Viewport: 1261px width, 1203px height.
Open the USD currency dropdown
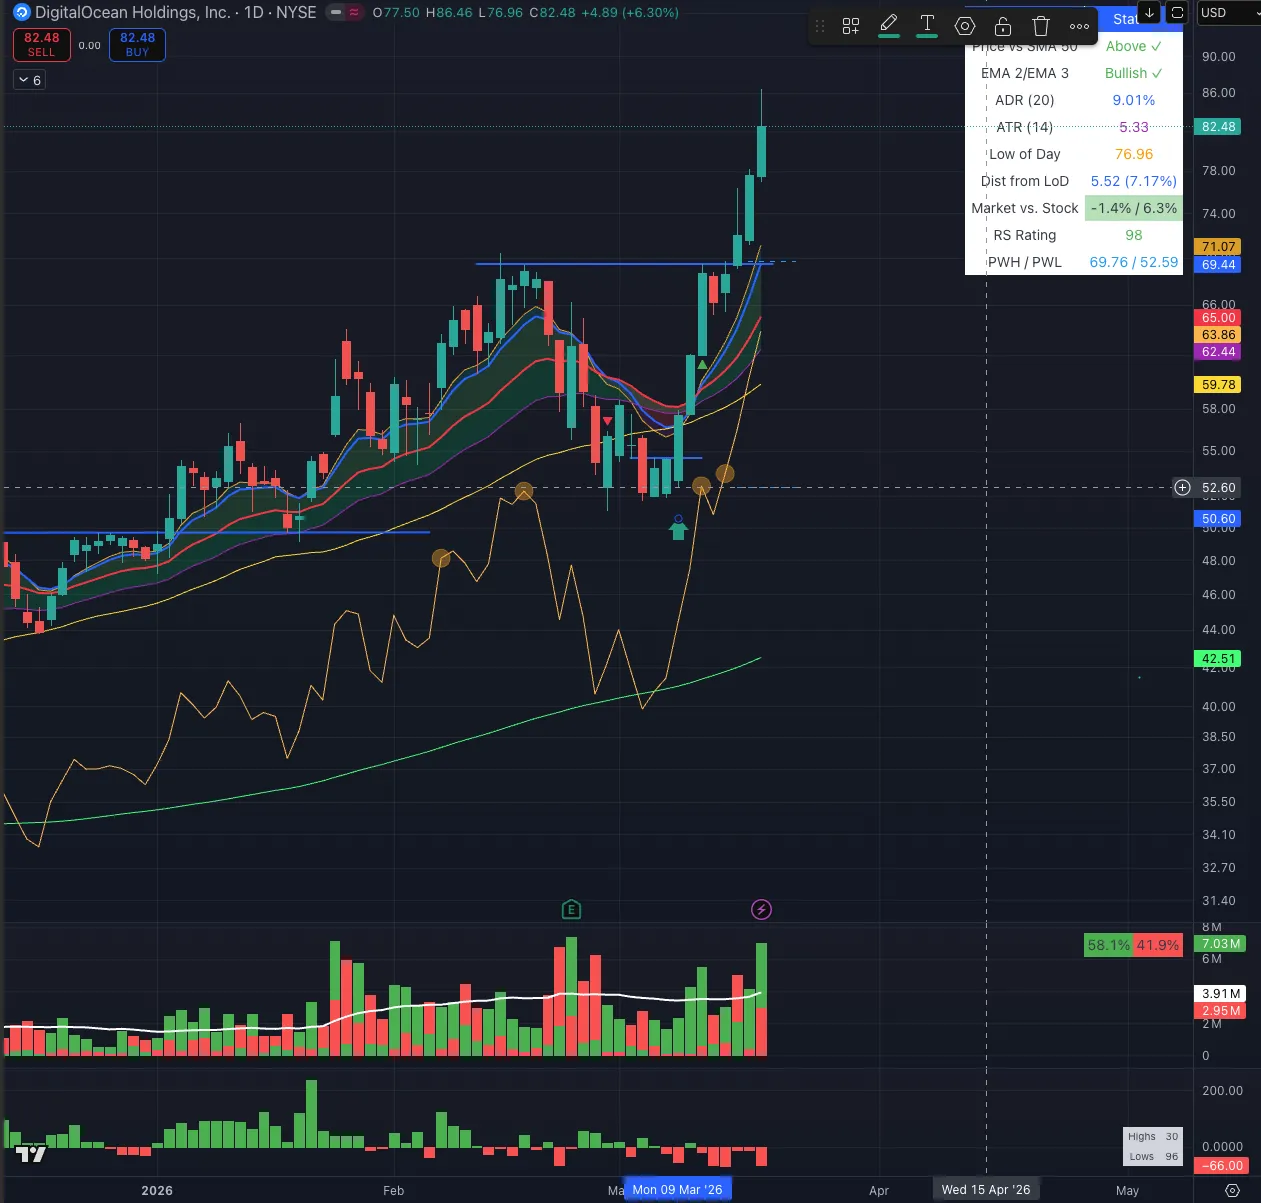(1228, 13)
